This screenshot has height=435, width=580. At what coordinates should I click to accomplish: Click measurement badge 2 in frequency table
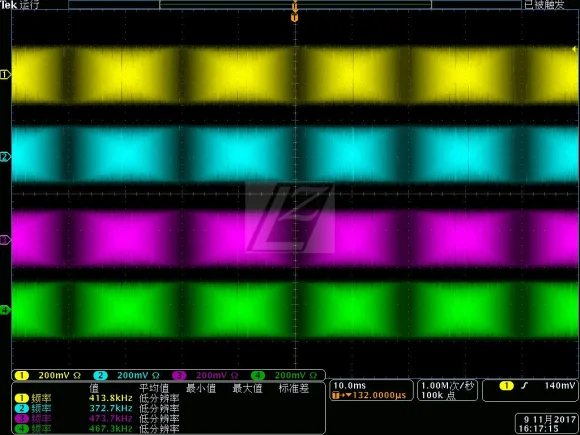tap(21, 408)
